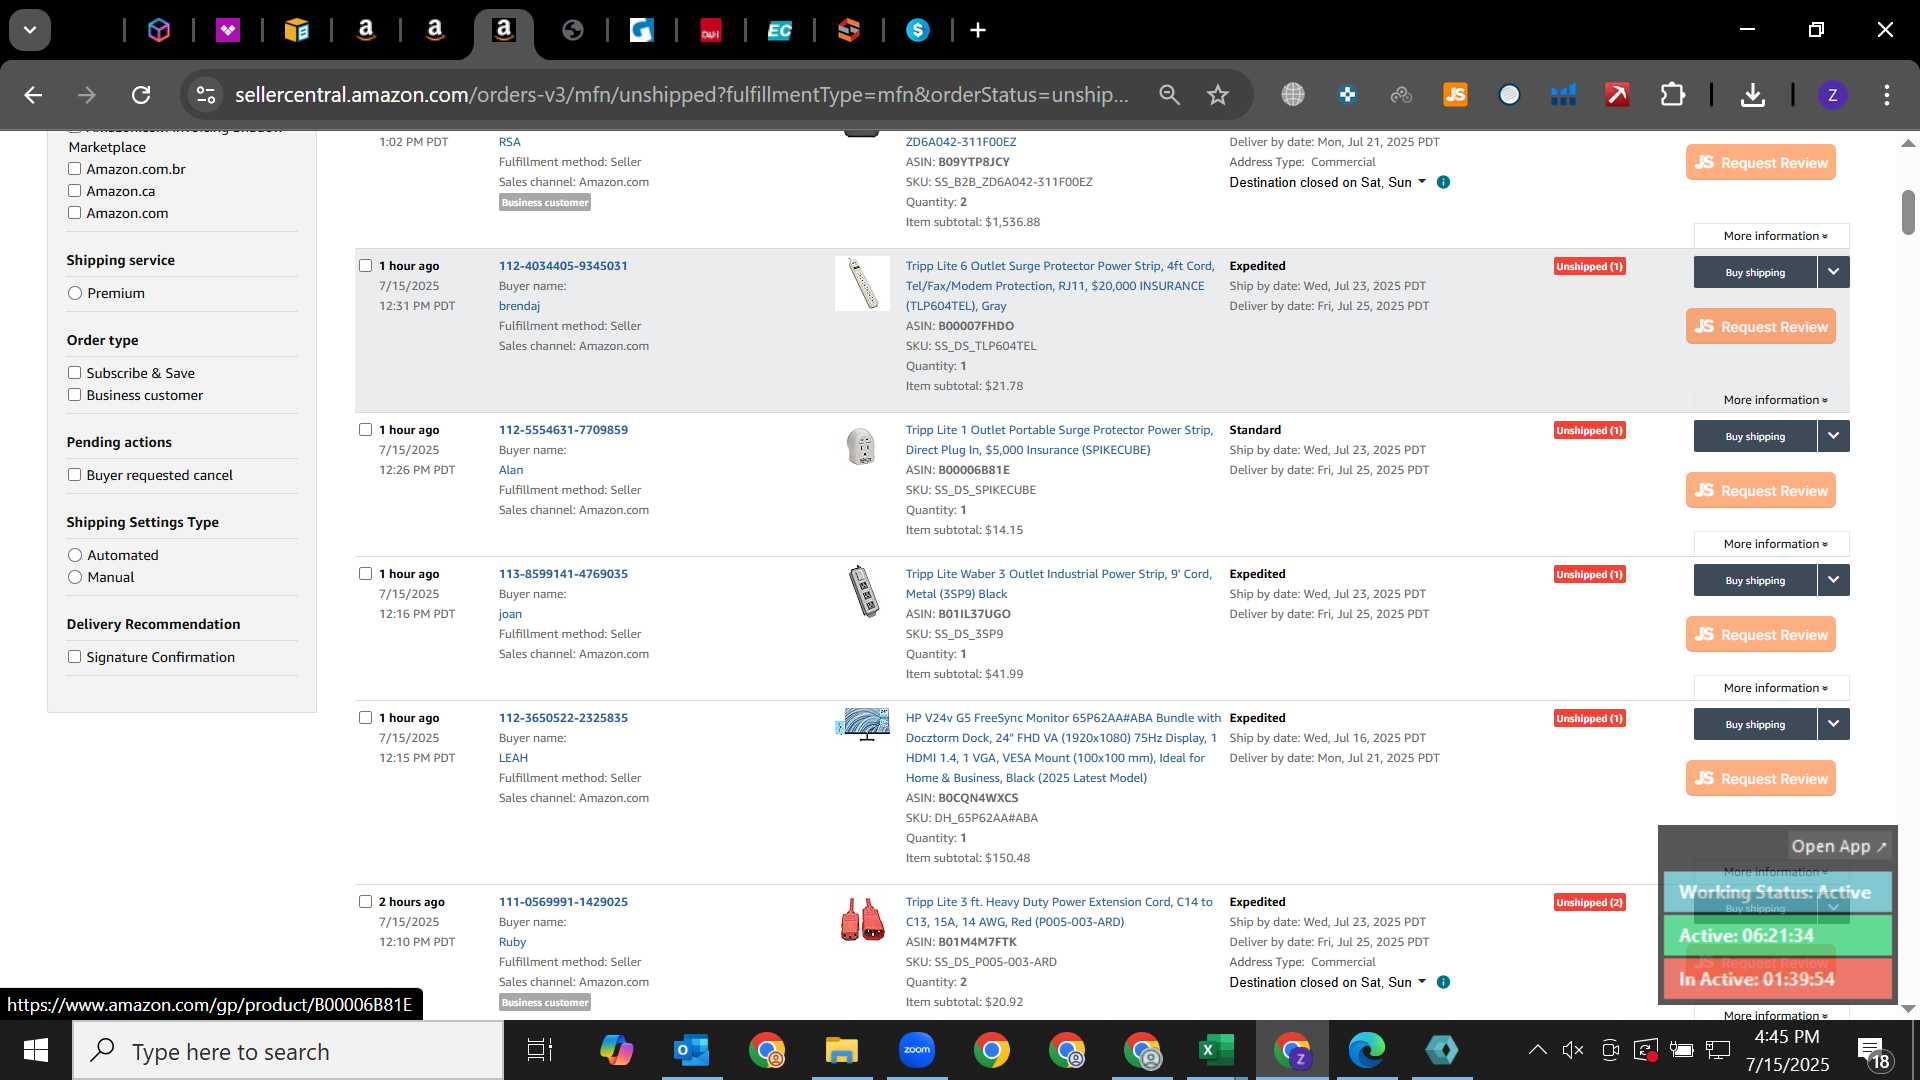Image resolution: width=1920 pixels, height=1080 pixels.
Task: Enable Subscribe & Save filter
Action: pos(74,373)
